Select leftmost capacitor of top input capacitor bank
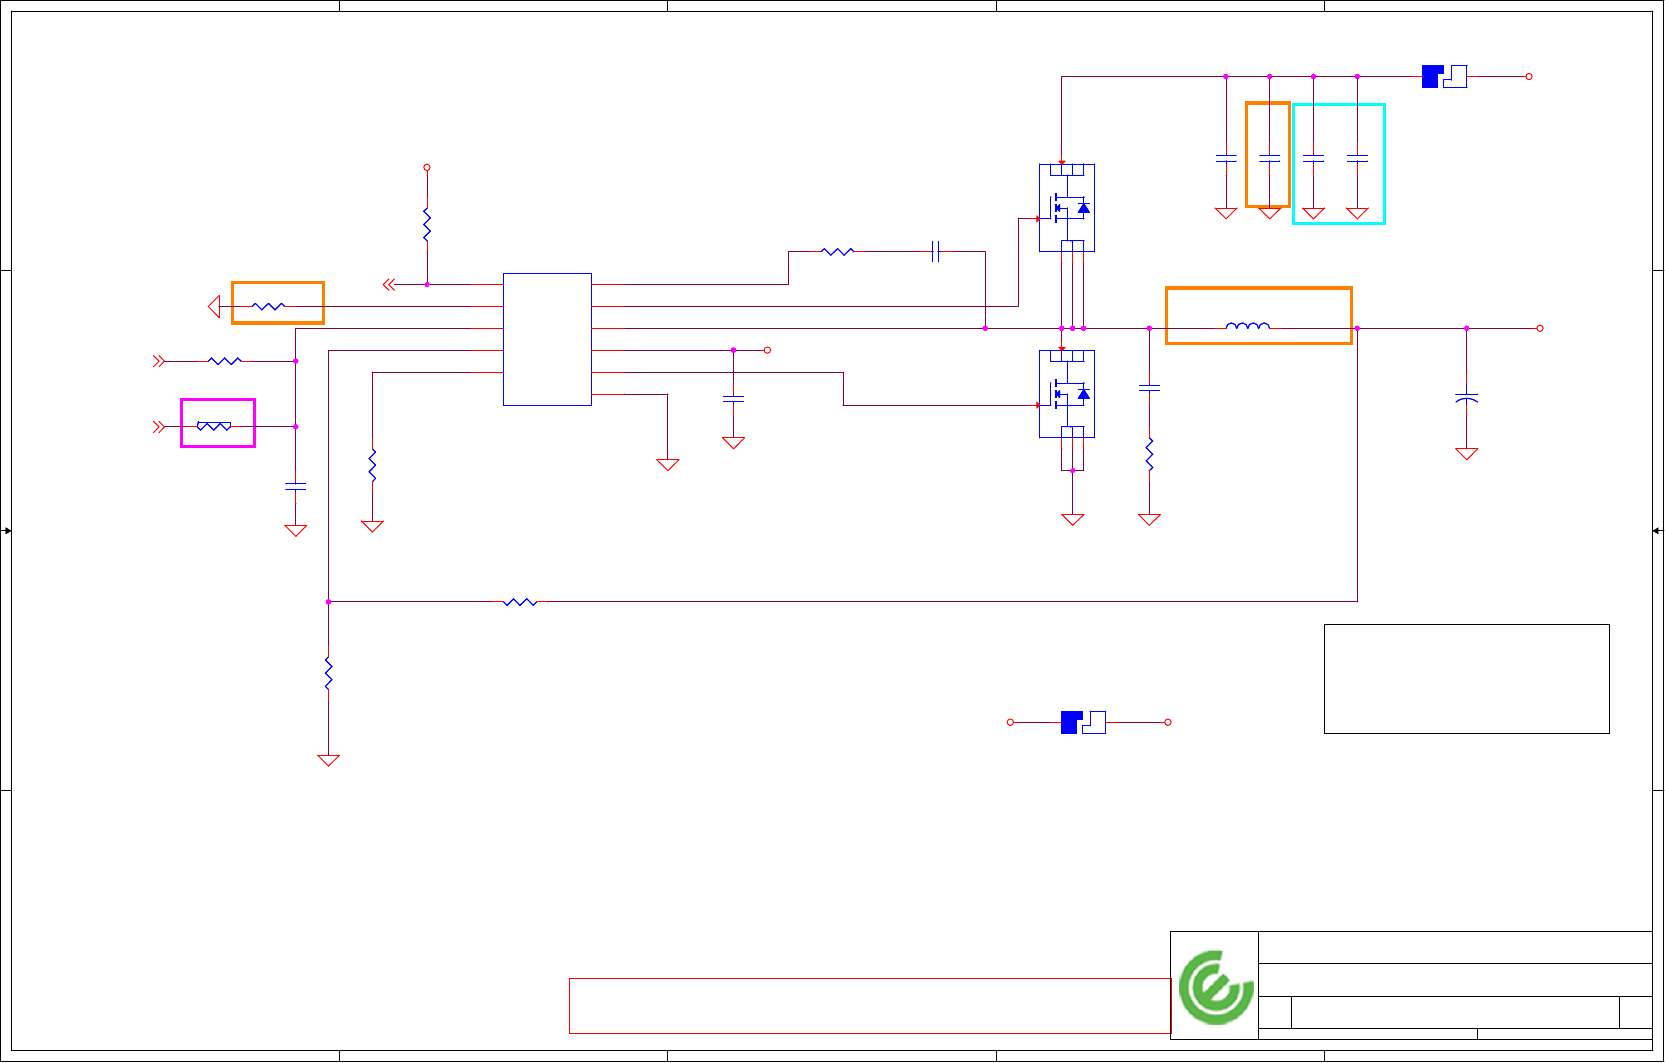1665x1063 pixels. click(1226, 158)
